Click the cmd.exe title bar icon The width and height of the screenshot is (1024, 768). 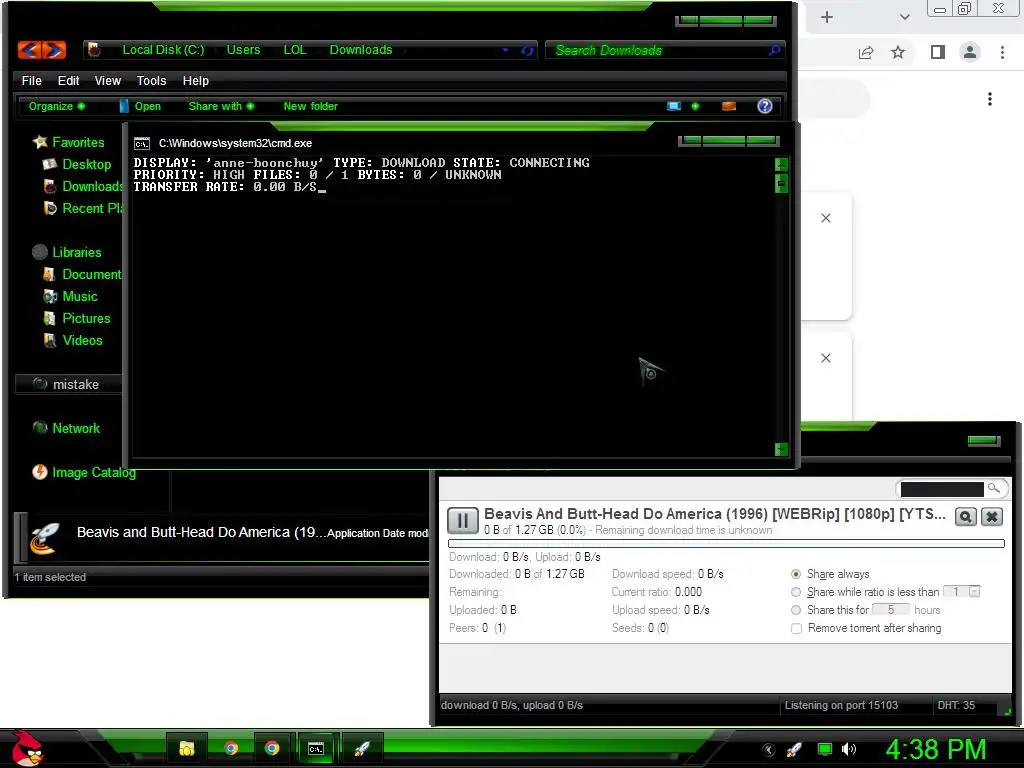tap(142, 144)
